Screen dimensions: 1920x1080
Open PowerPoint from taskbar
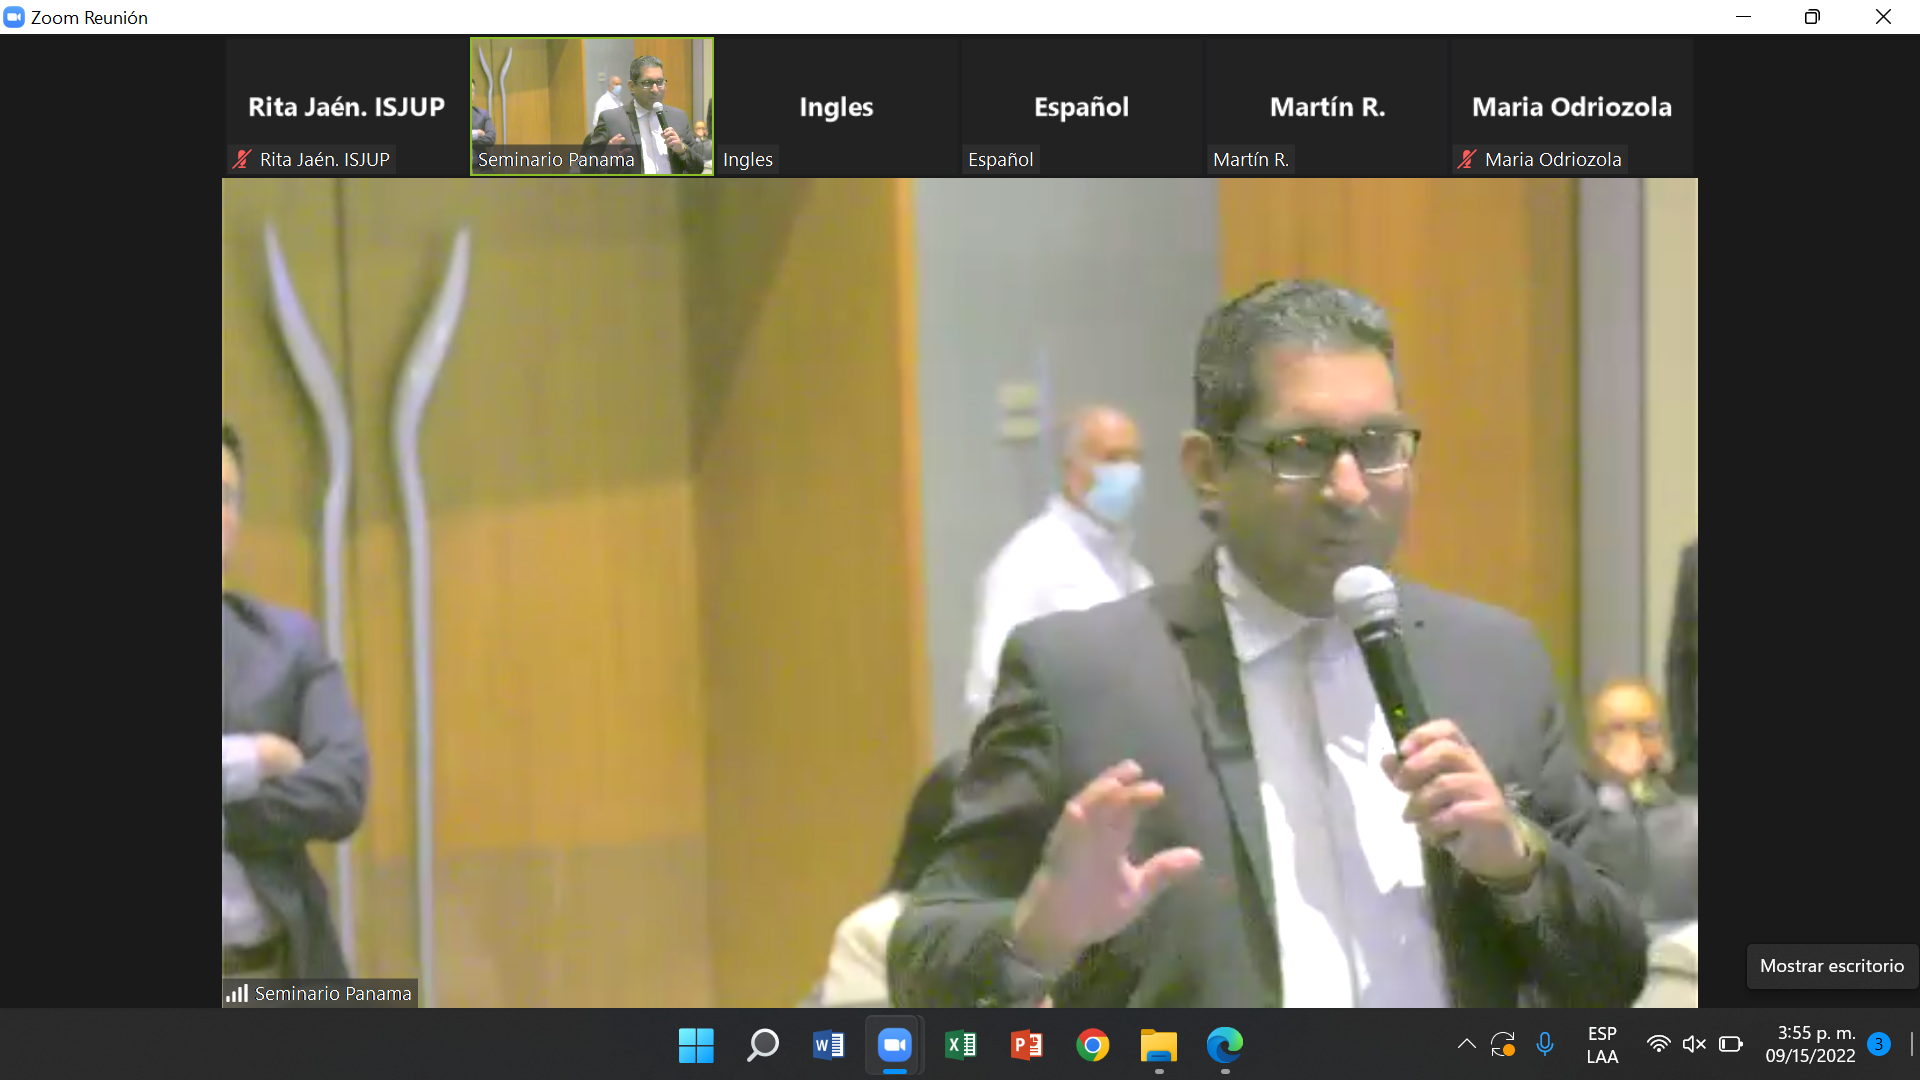point(1026,1045)
